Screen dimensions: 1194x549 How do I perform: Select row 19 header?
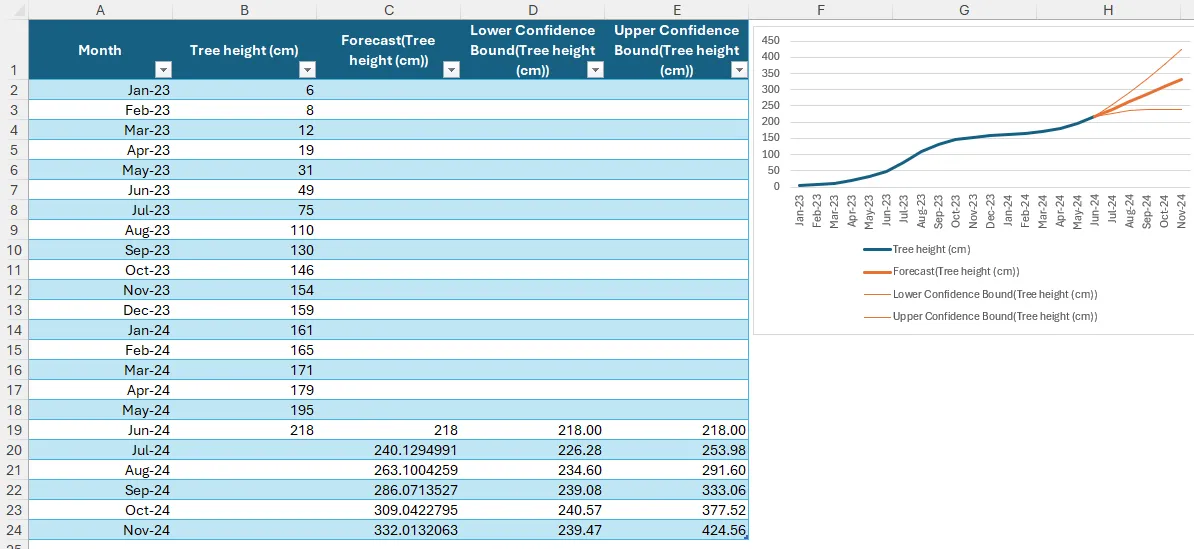coord(14,429)
